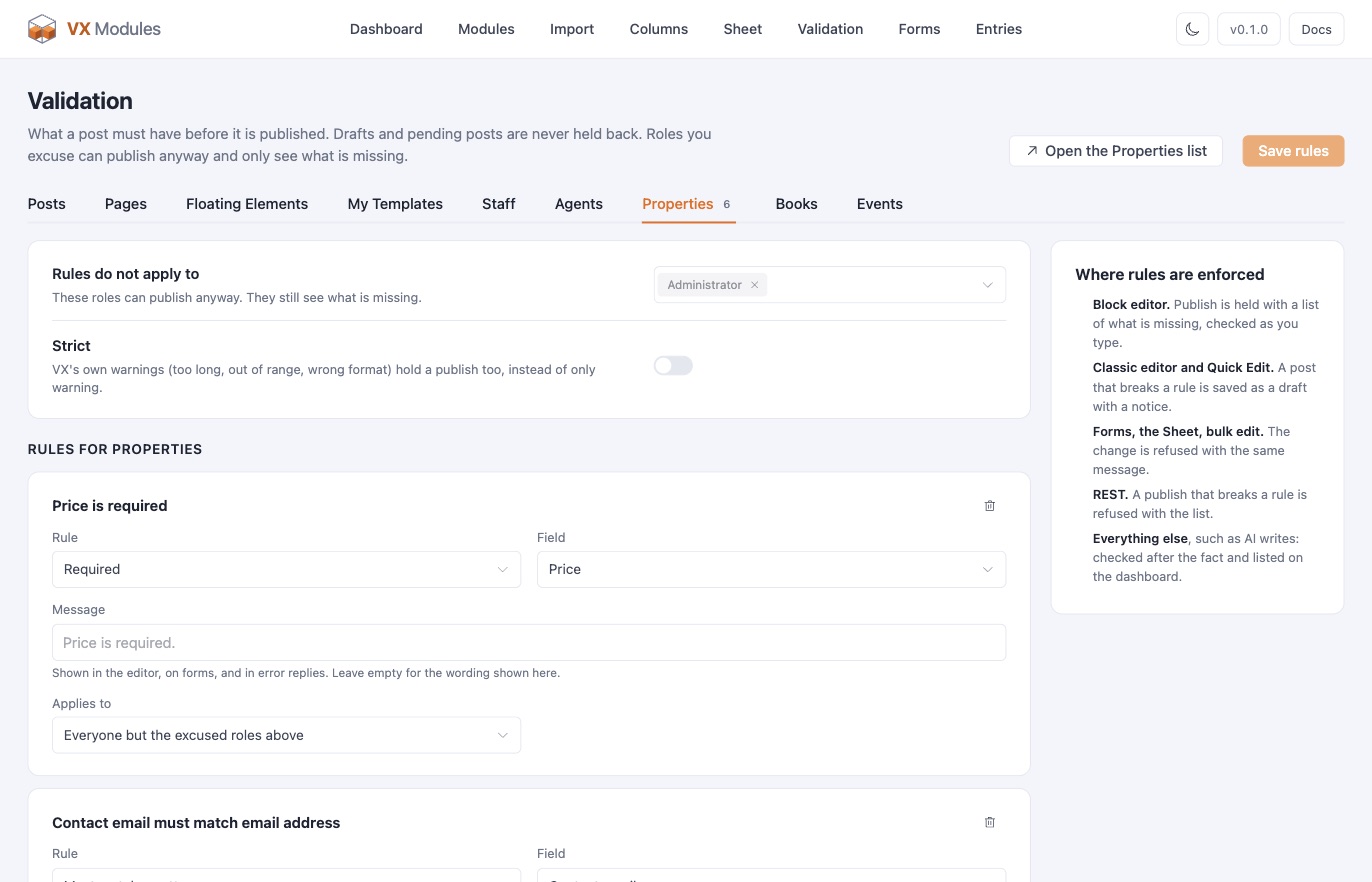
Task: Click the v0.1.0 version button
Action: tap(1249, 29)
